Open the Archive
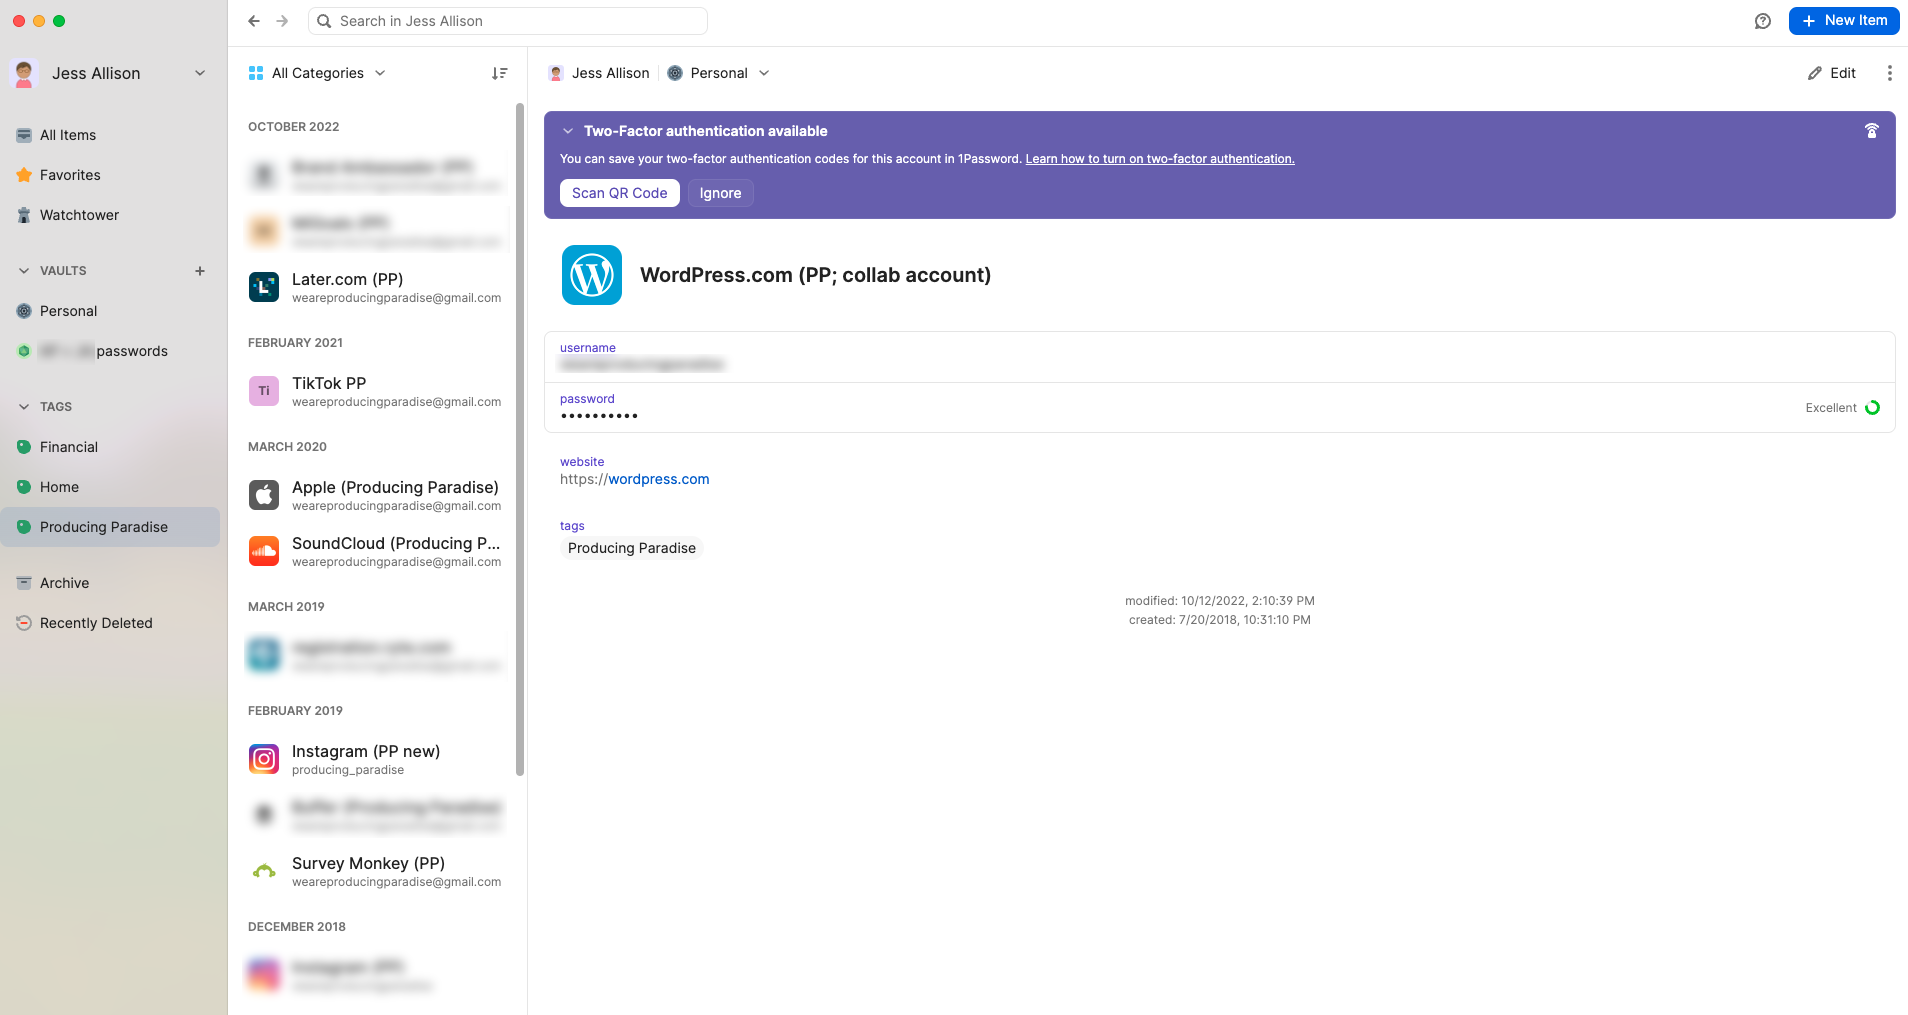The image size is (1908, 1015). (x=64, y=582)
